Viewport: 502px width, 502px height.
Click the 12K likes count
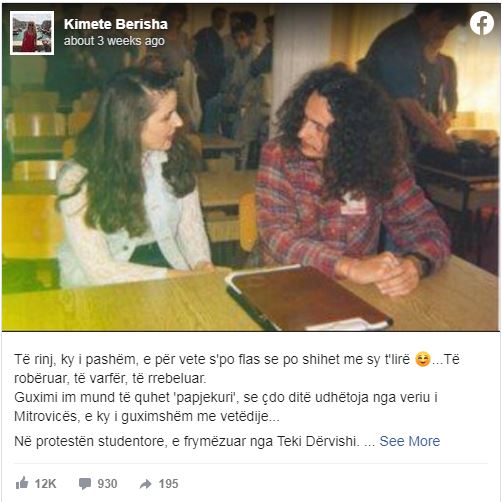[x=46, y=484]
